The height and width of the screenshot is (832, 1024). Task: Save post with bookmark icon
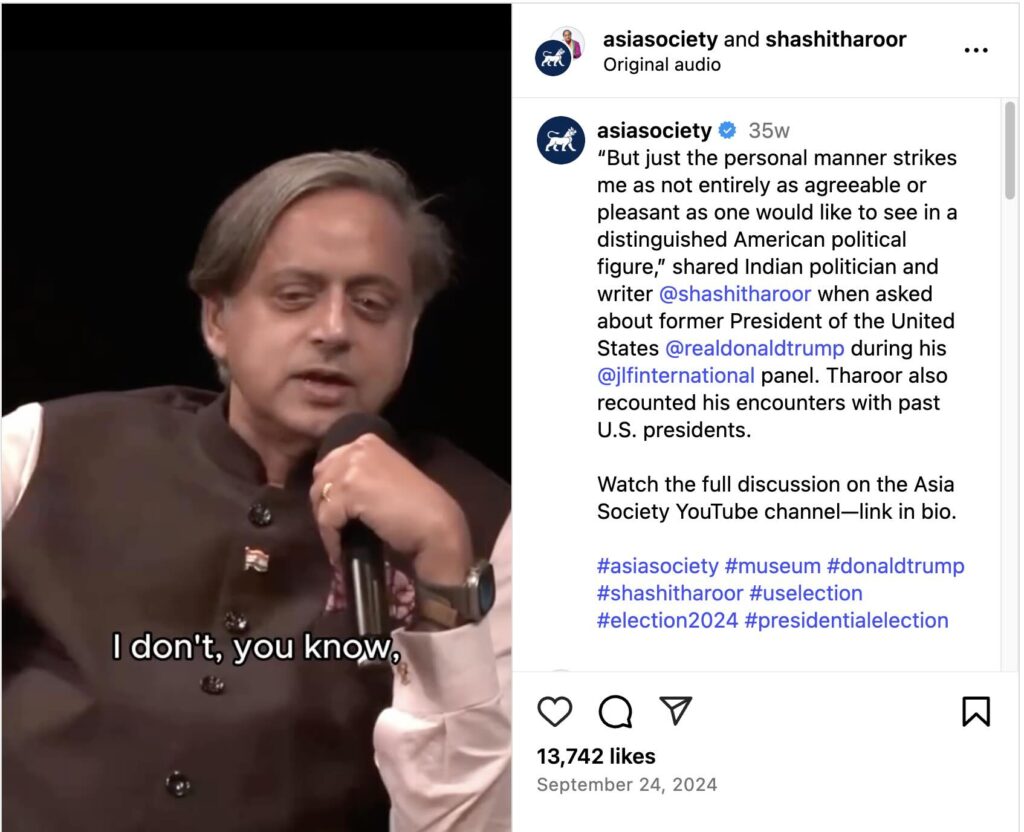pos(976,711)
